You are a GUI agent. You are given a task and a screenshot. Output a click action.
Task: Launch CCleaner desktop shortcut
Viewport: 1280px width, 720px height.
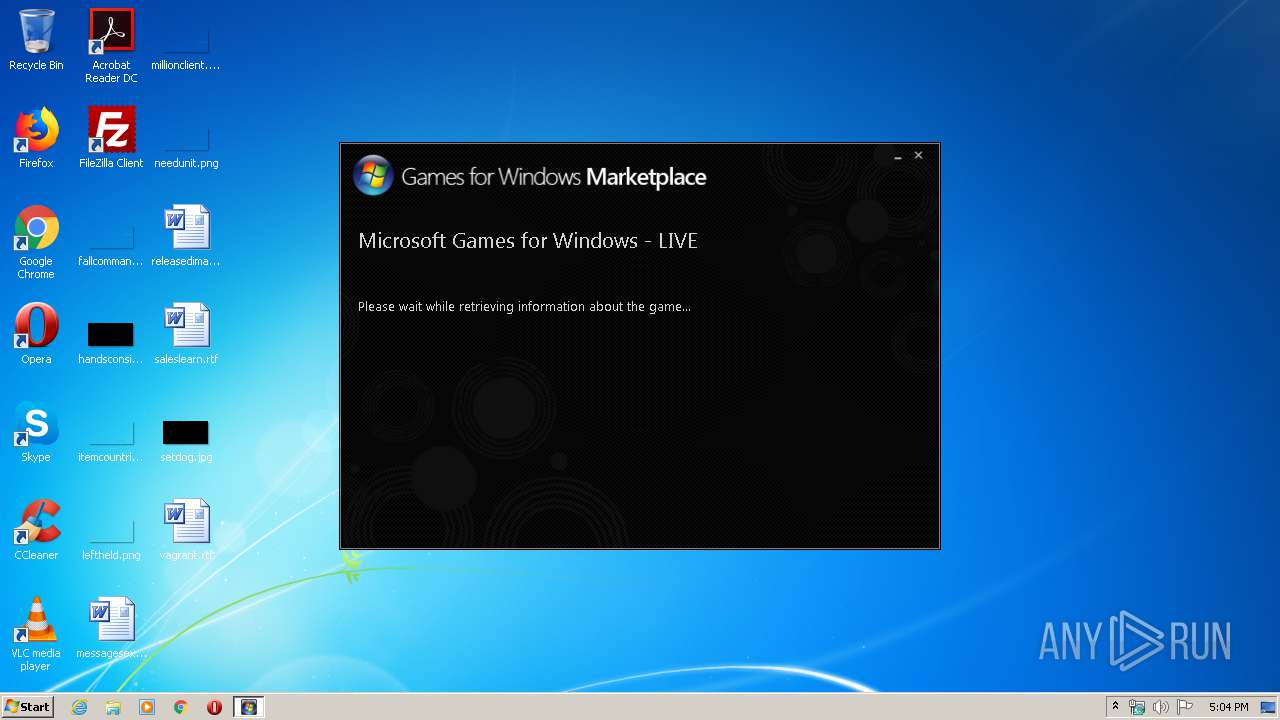tap(36, 530)
